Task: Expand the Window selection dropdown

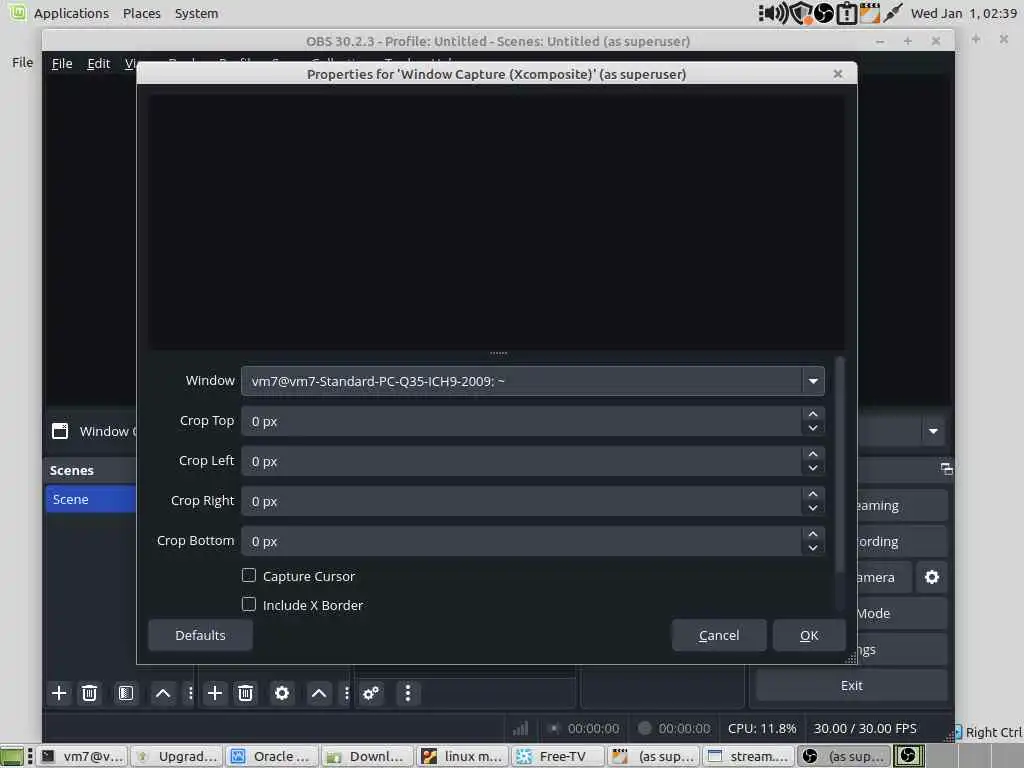Action: (x=813, y=381)
